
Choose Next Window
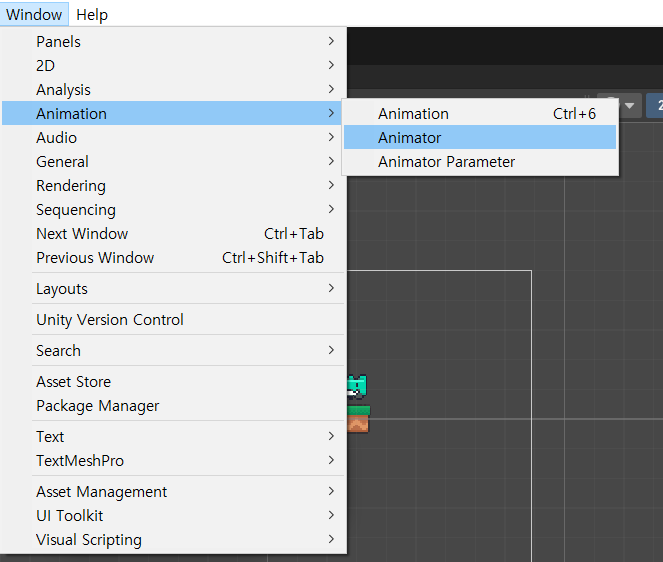click(173, 233)
